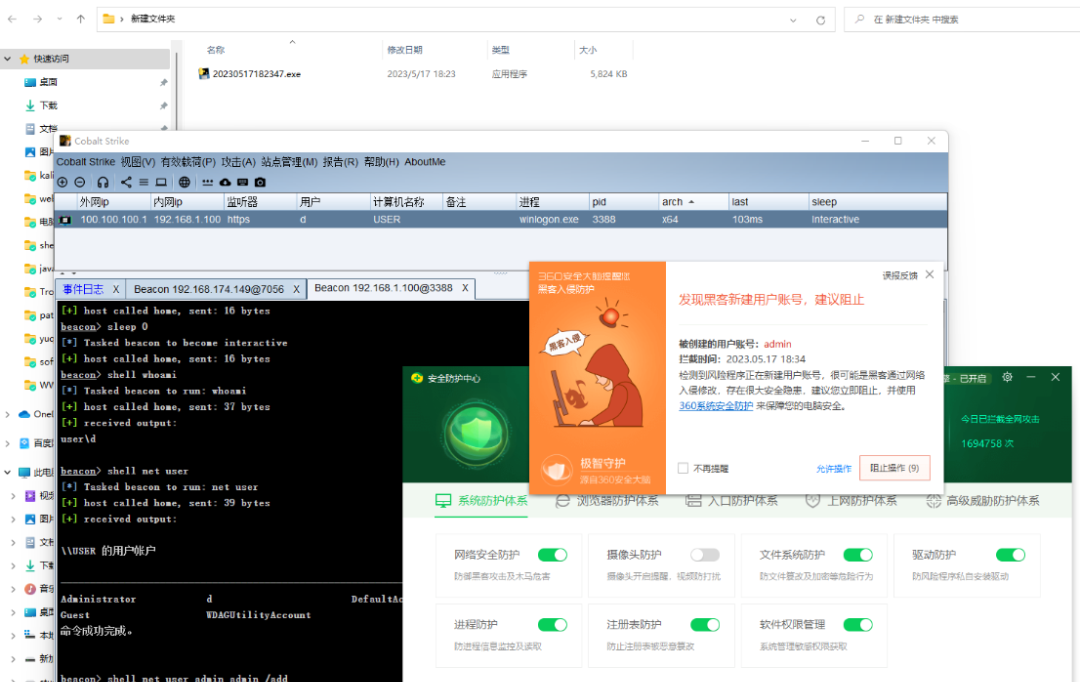
Task: Select the 浏览器防护体系 tab
Action: (x=607, y=501)
